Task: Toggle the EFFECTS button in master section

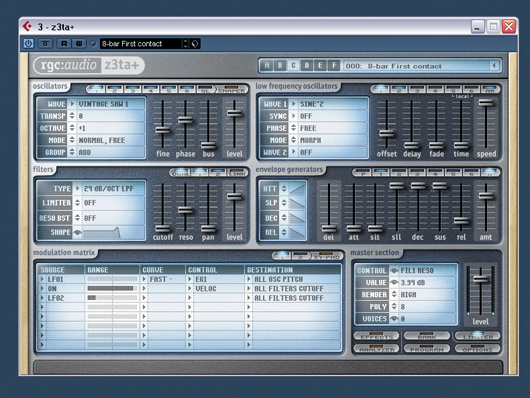Action: [x=377, y=336]
